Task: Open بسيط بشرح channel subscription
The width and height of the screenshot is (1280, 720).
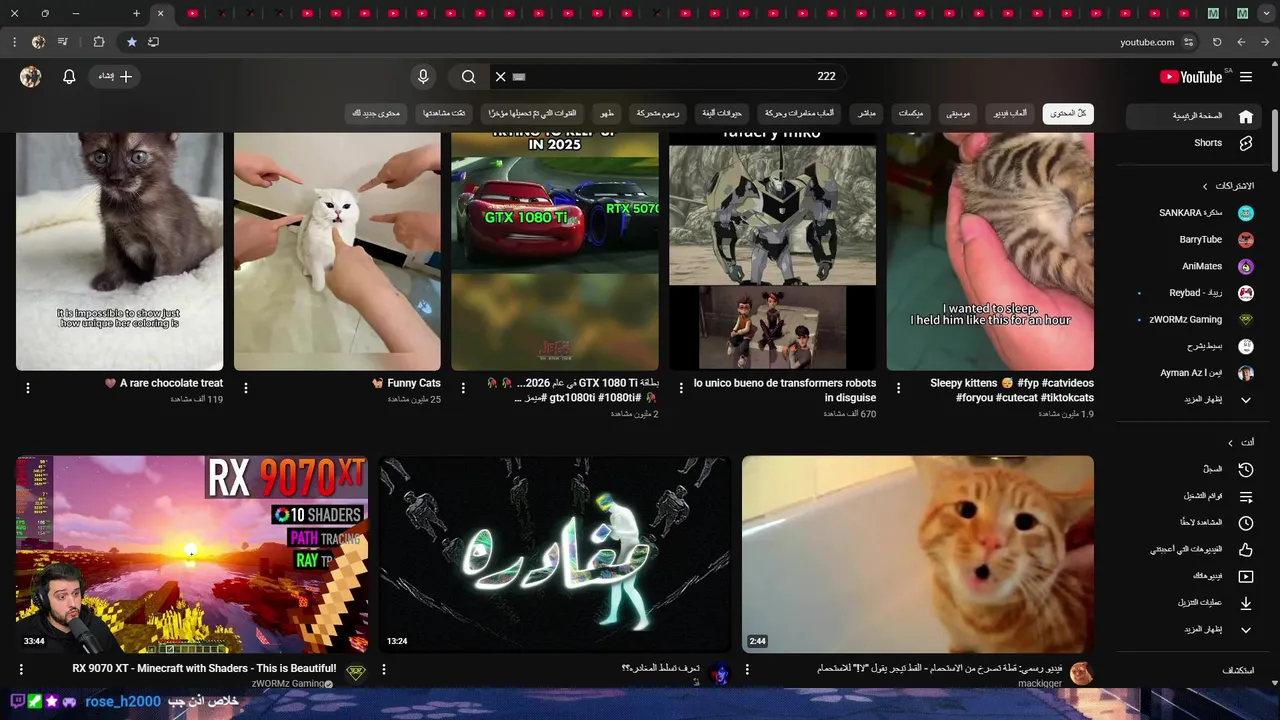Action: [x=1195, y=346]
